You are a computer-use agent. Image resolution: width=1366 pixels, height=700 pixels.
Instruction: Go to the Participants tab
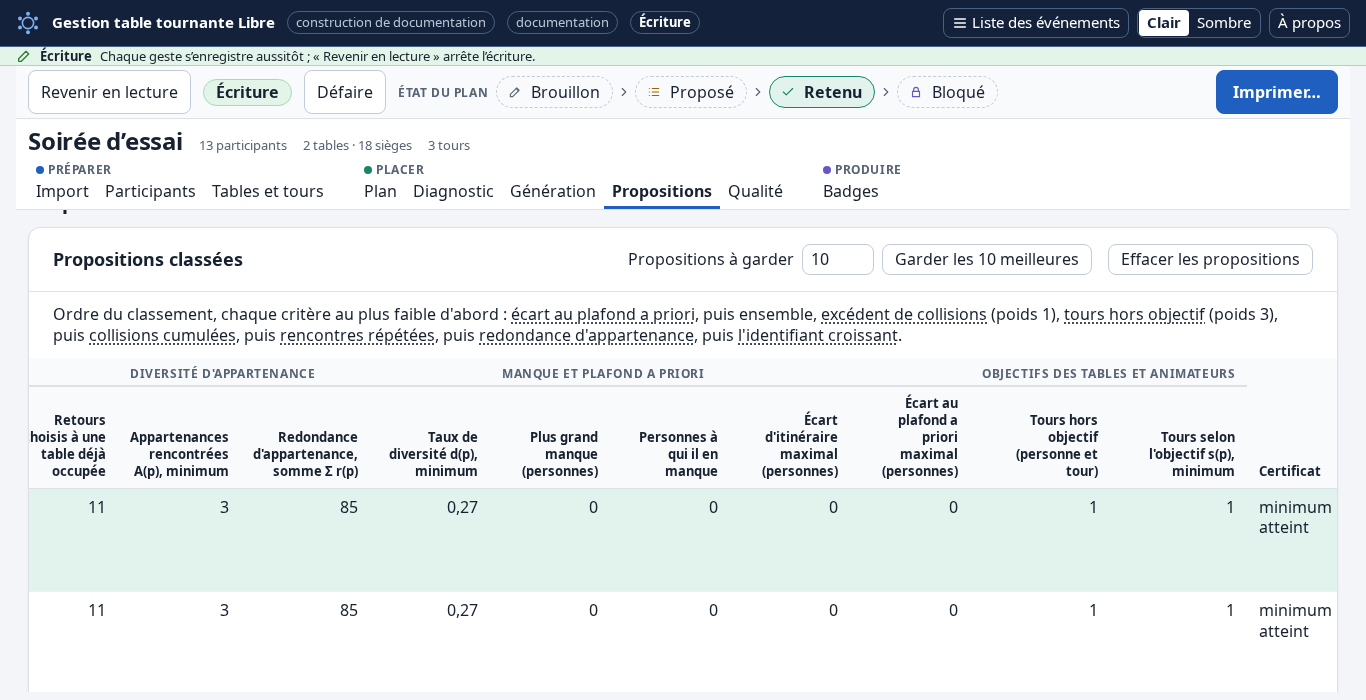tap(150, 191)
